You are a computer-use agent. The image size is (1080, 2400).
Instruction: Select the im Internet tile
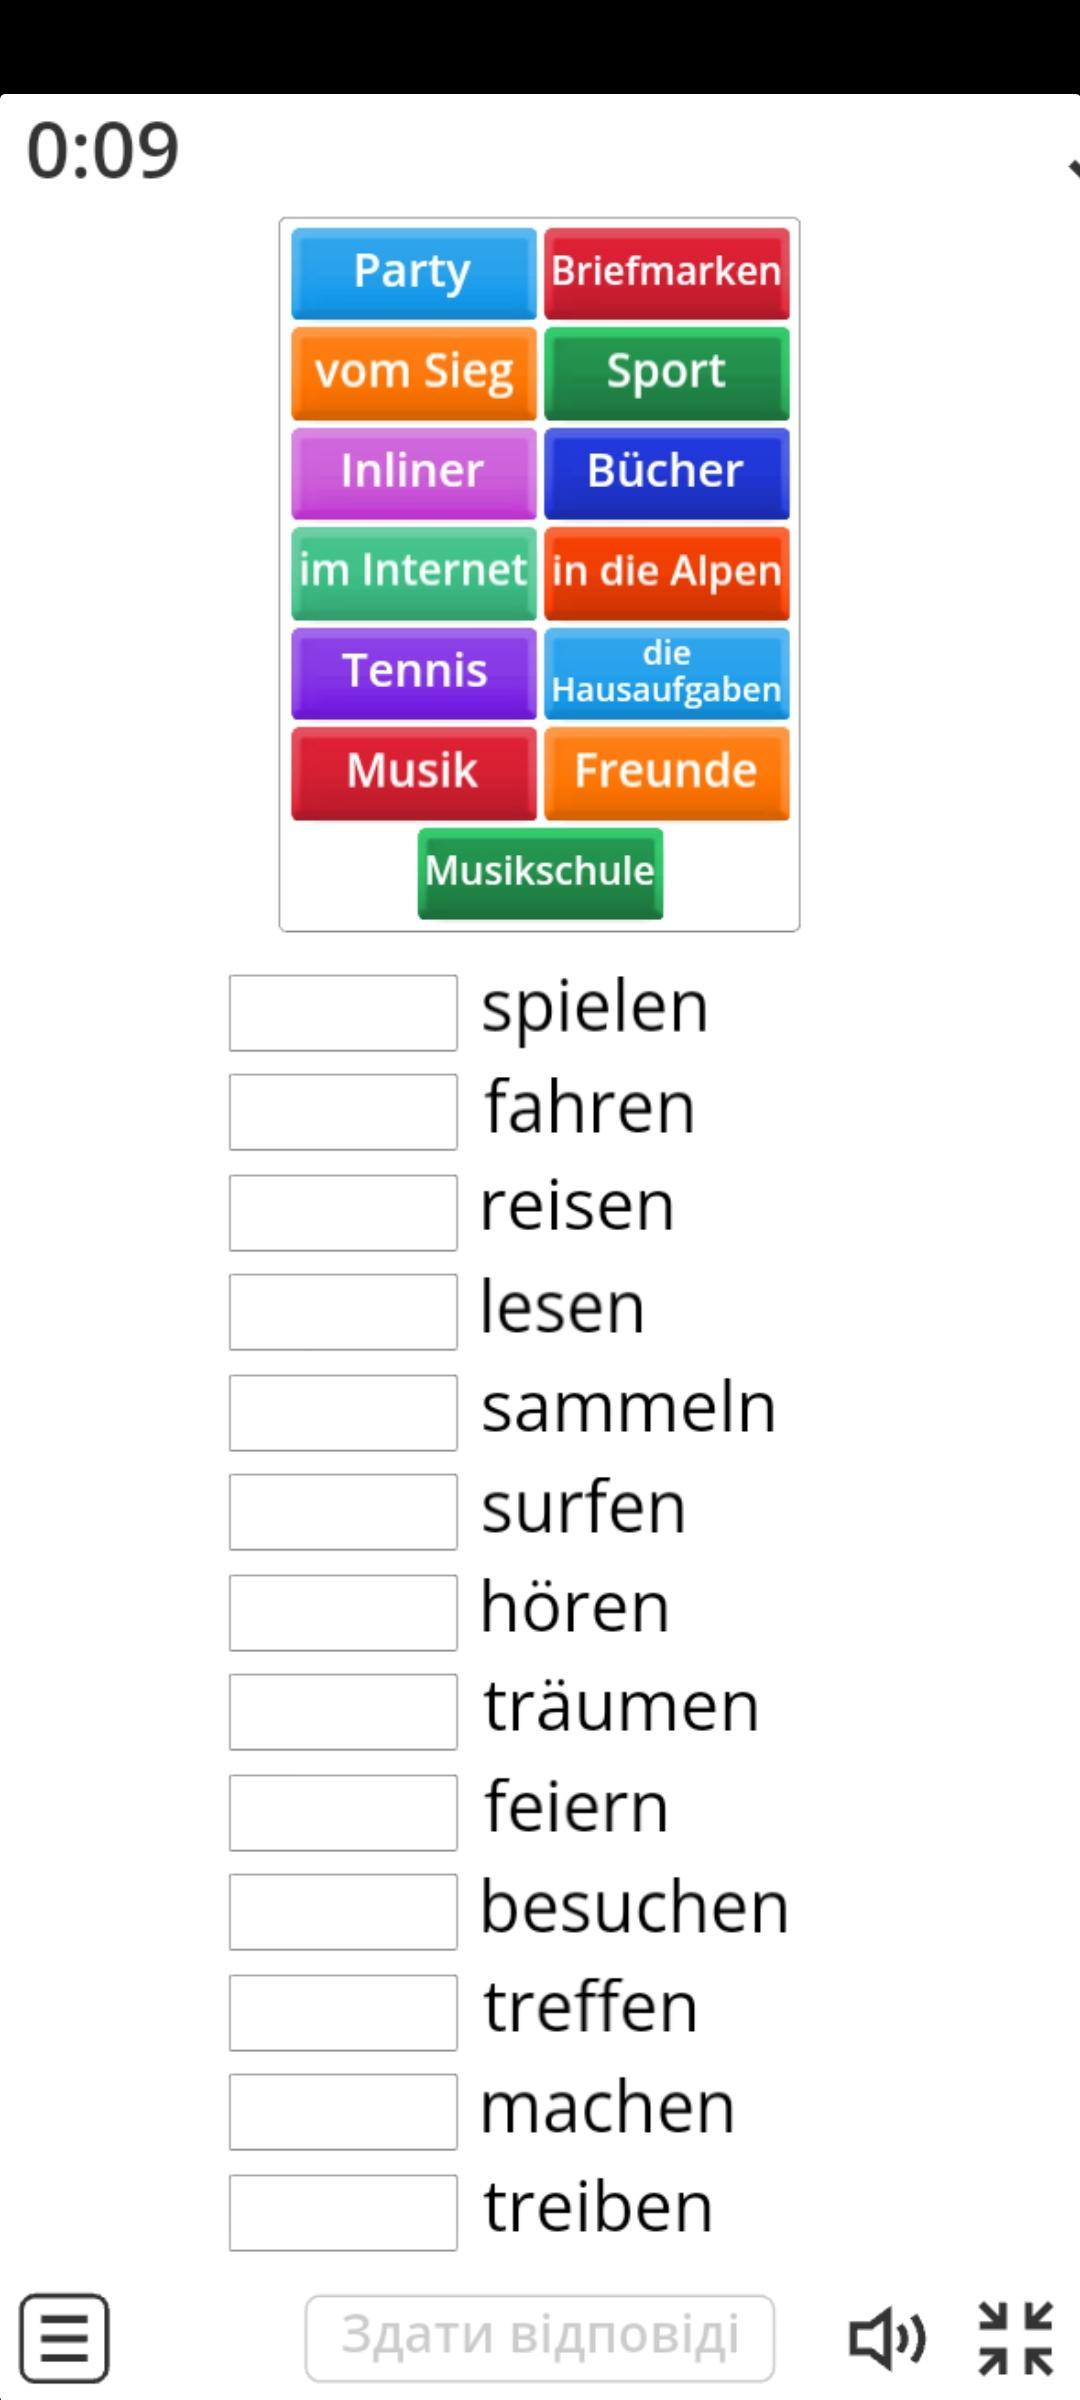pyautogui.click(x=414, y=573)
